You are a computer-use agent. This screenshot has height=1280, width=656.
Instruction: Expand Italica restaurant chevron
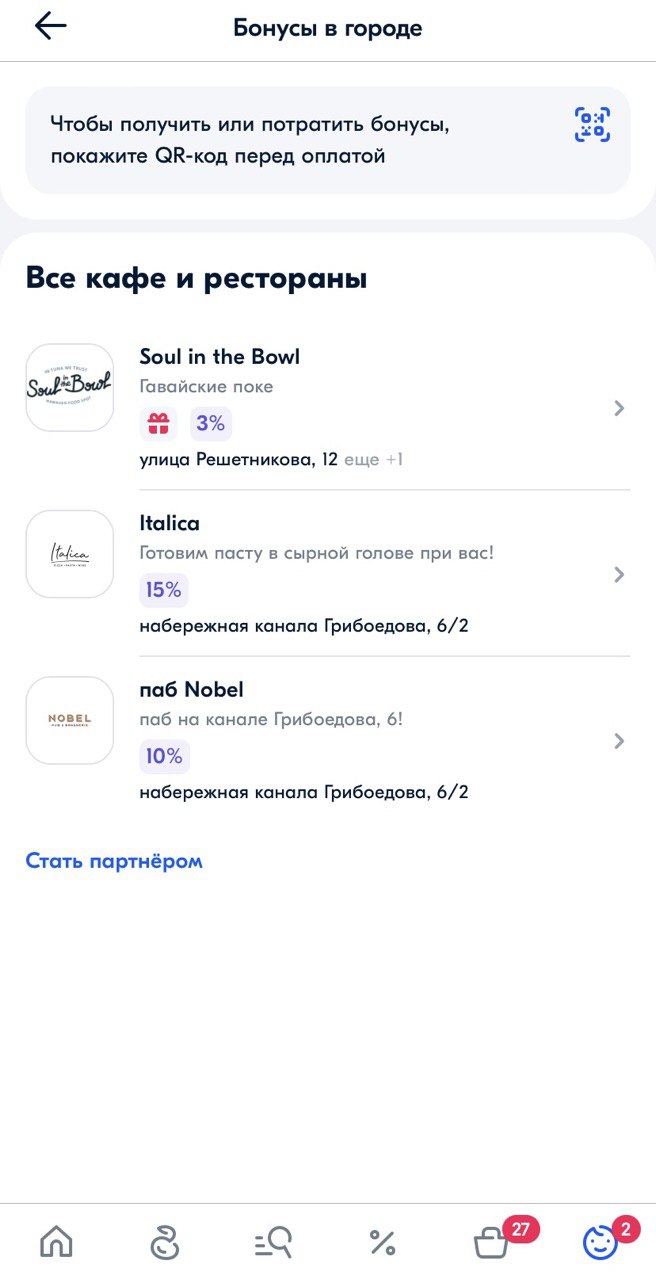pyautogui.click(x=619, y=575)
